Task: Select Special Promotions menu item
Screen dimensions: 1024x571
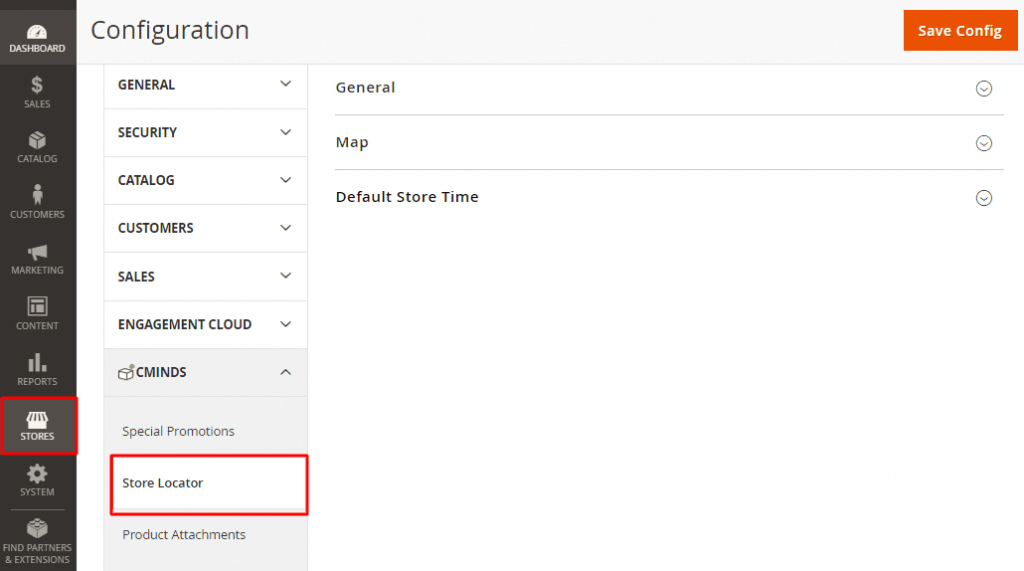Action: [178, 431]
